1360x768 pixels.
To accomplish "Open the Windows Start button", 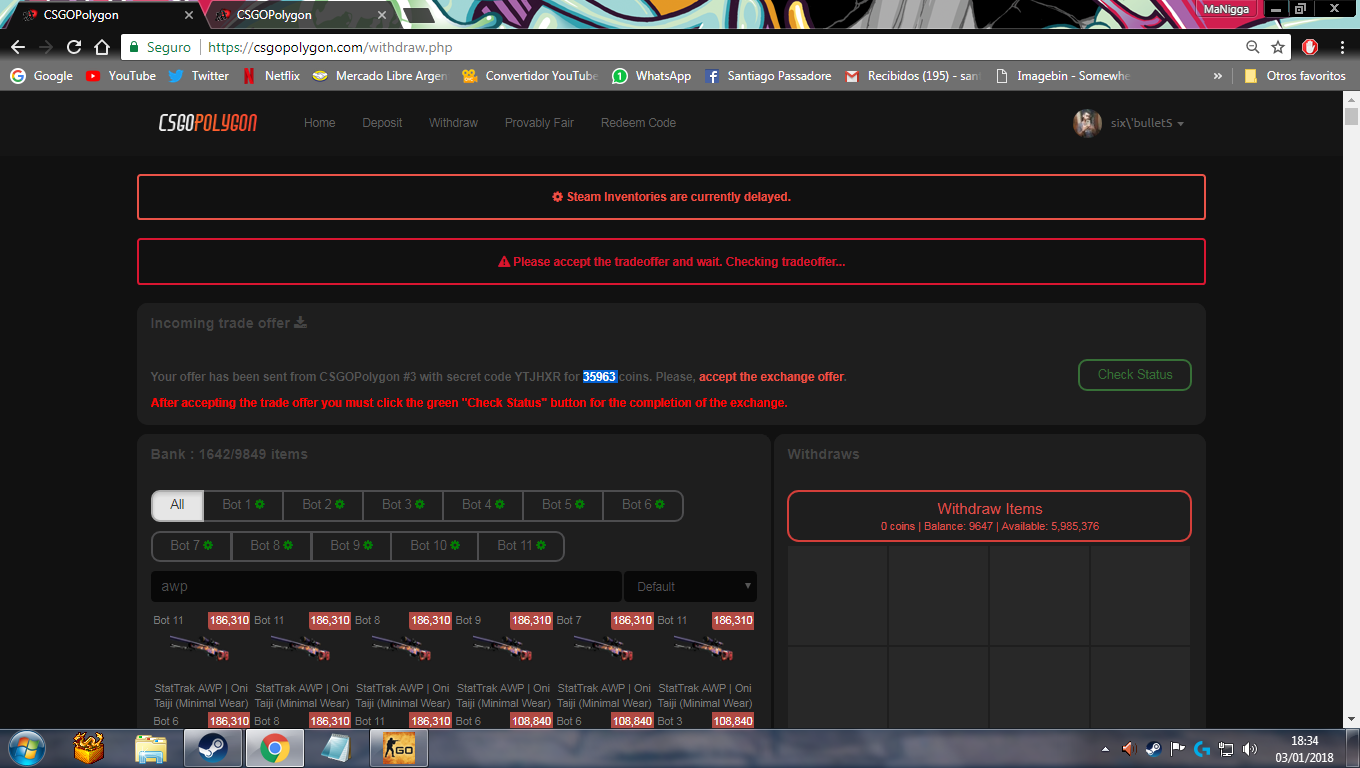I will tap(28, 748).
